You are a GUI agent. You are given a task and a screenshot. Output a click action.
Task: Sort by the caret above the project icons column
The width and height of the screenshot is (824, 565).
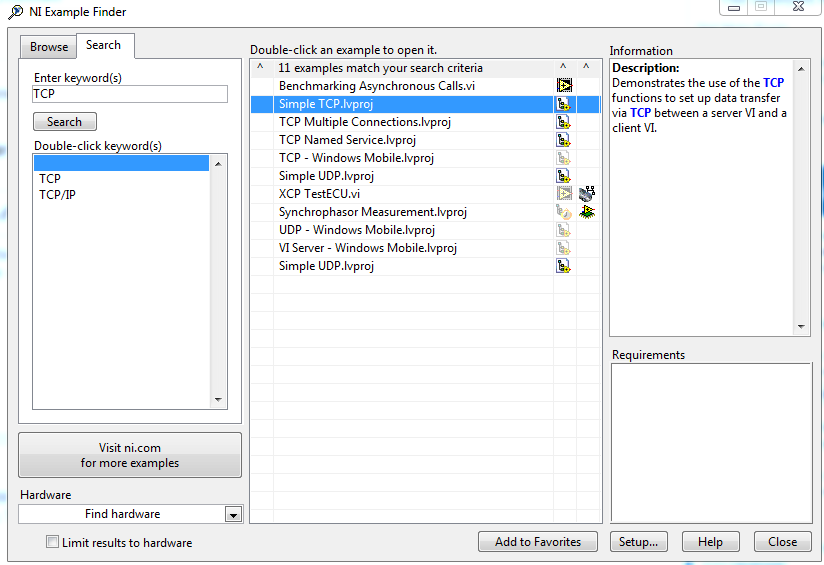[563, 67]
